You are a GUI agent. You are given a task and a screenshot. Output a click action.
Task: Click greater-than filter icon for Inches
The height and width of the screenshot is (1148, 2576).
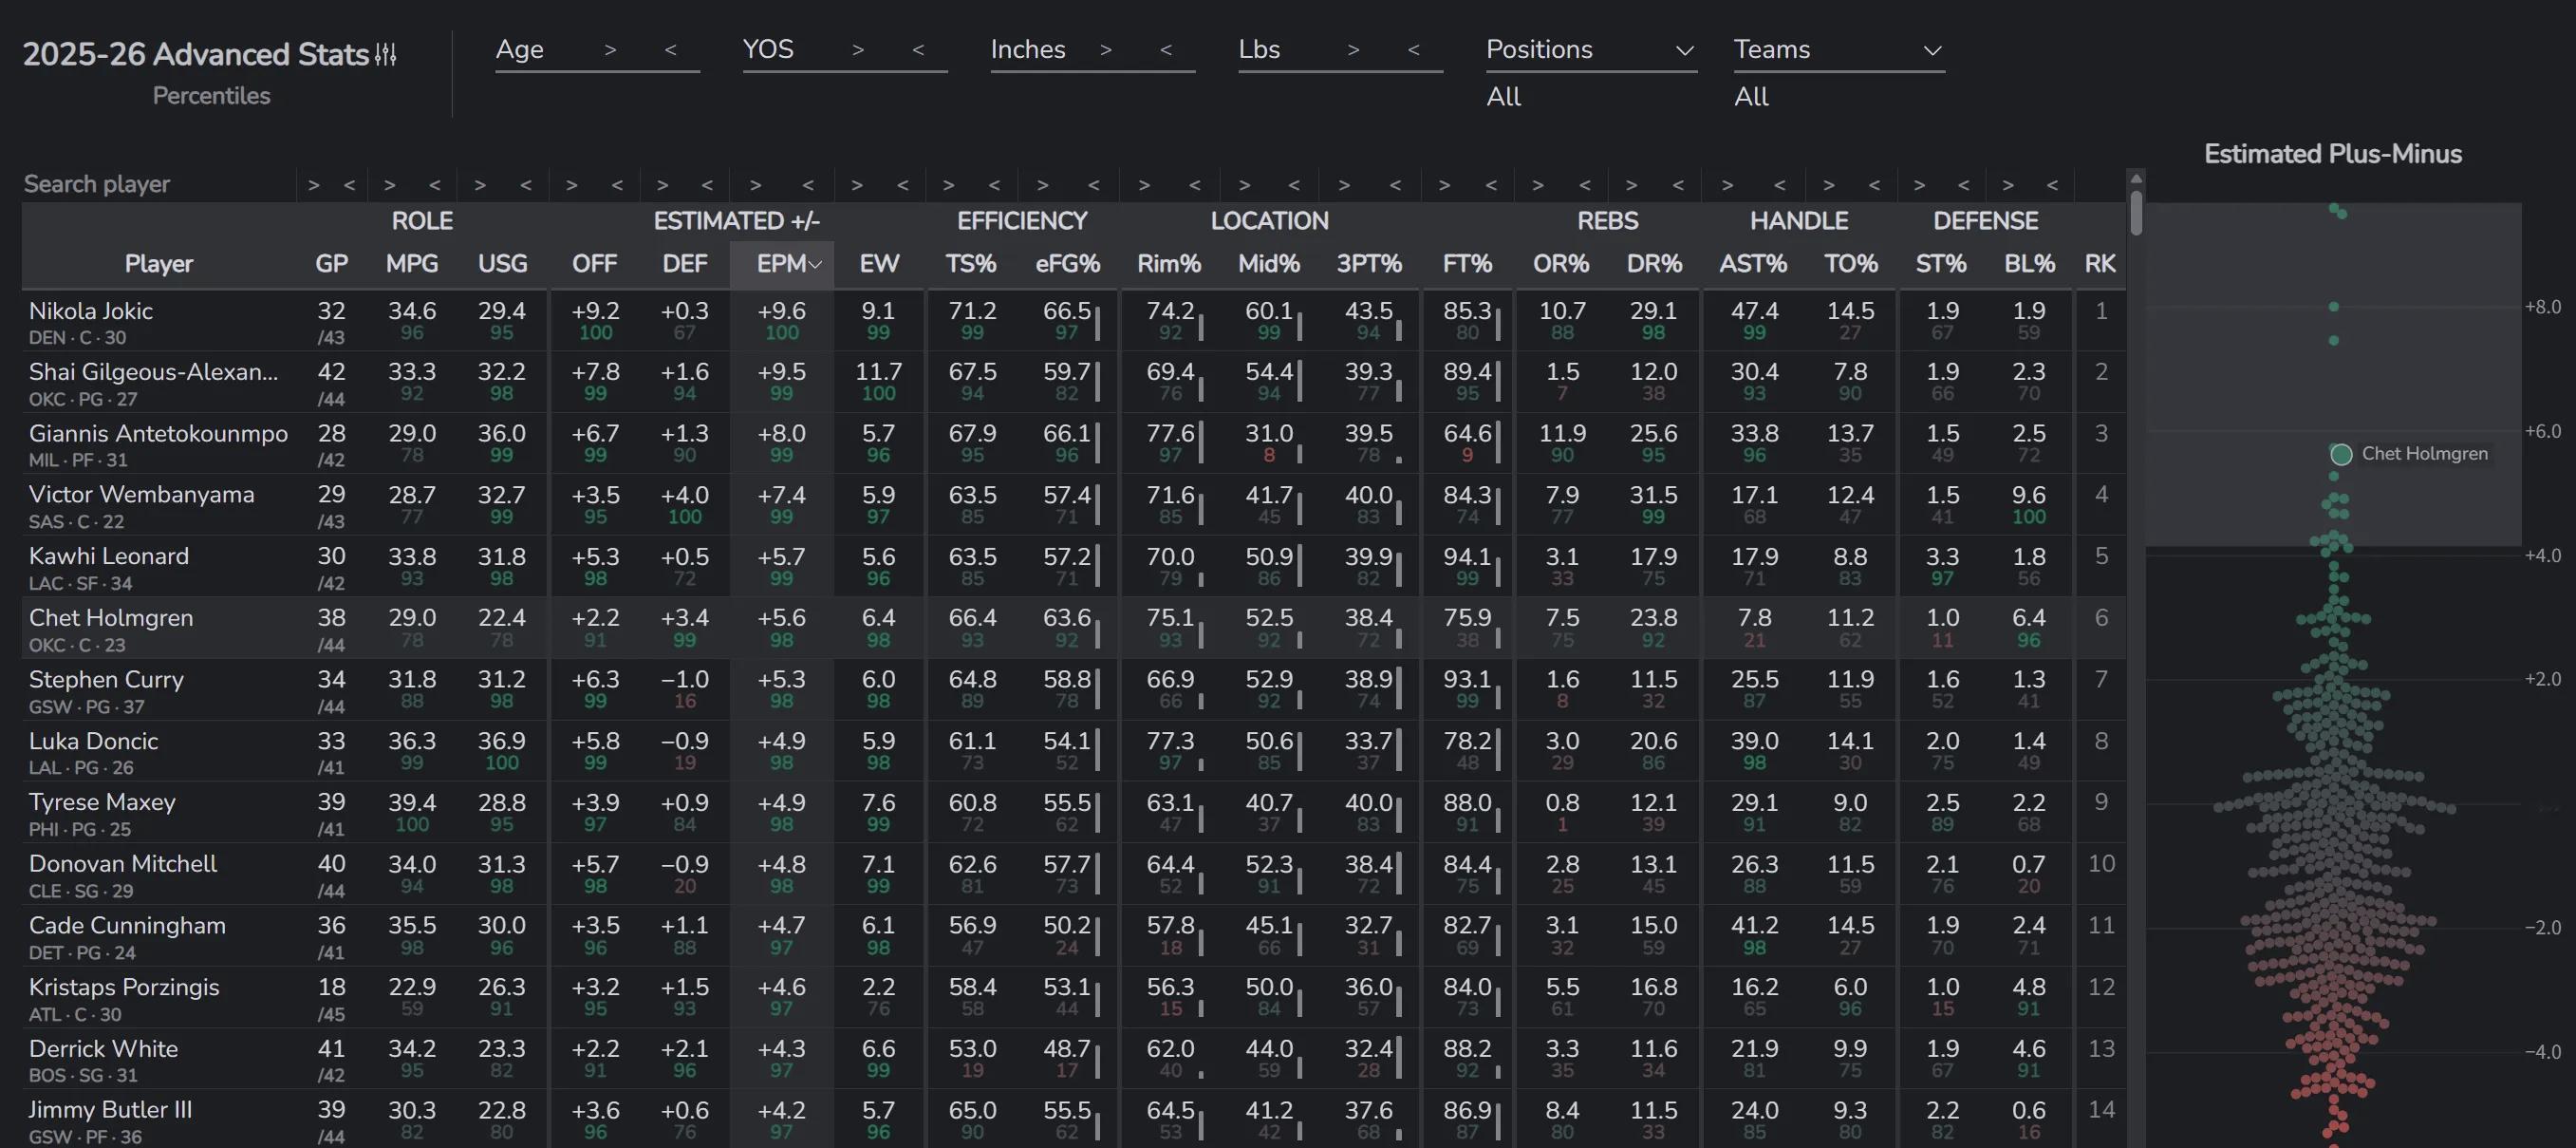1105,50
